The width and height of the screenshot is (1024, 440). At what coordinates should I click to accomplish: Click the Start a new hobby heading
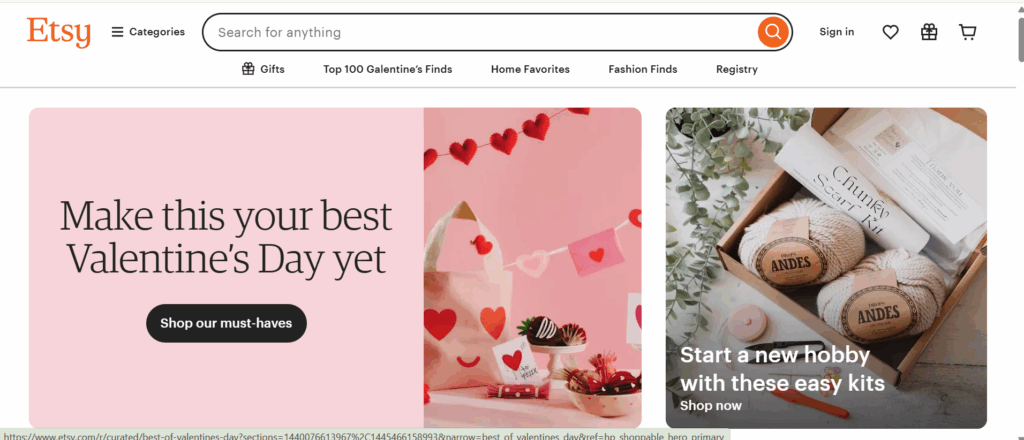(x=782, y=368)
